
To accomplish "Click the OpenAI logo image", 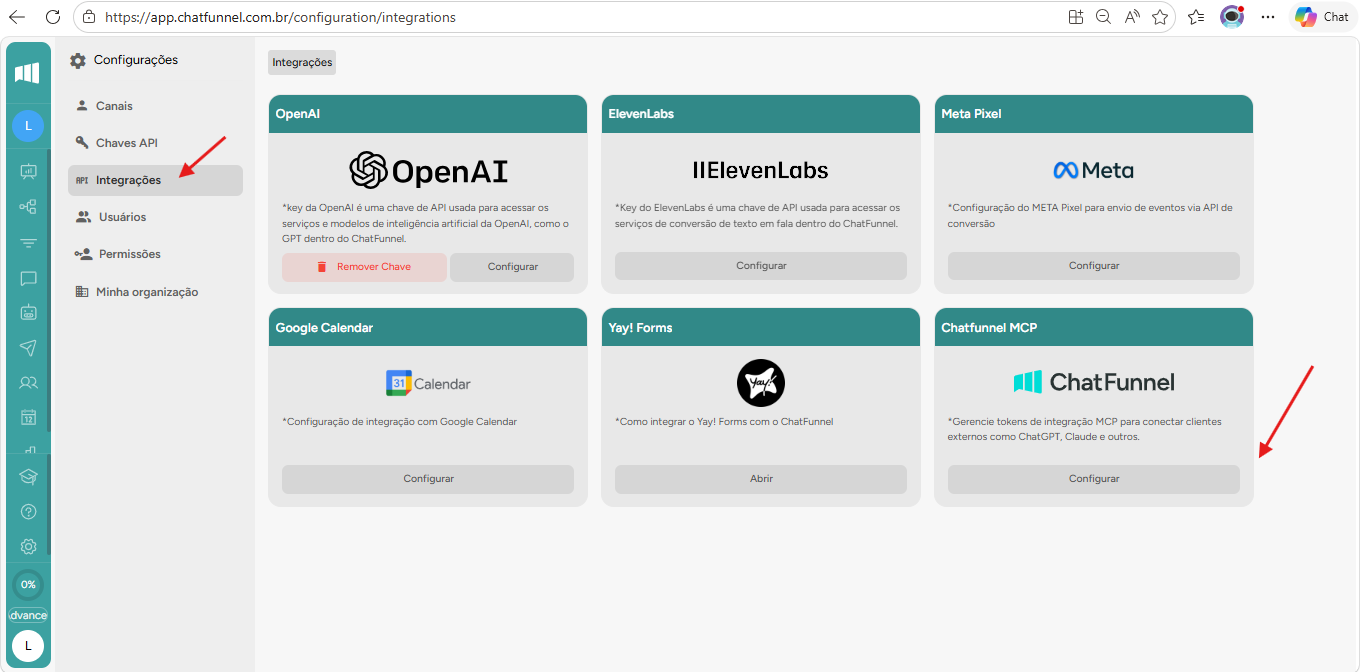I will click(428, 170).
